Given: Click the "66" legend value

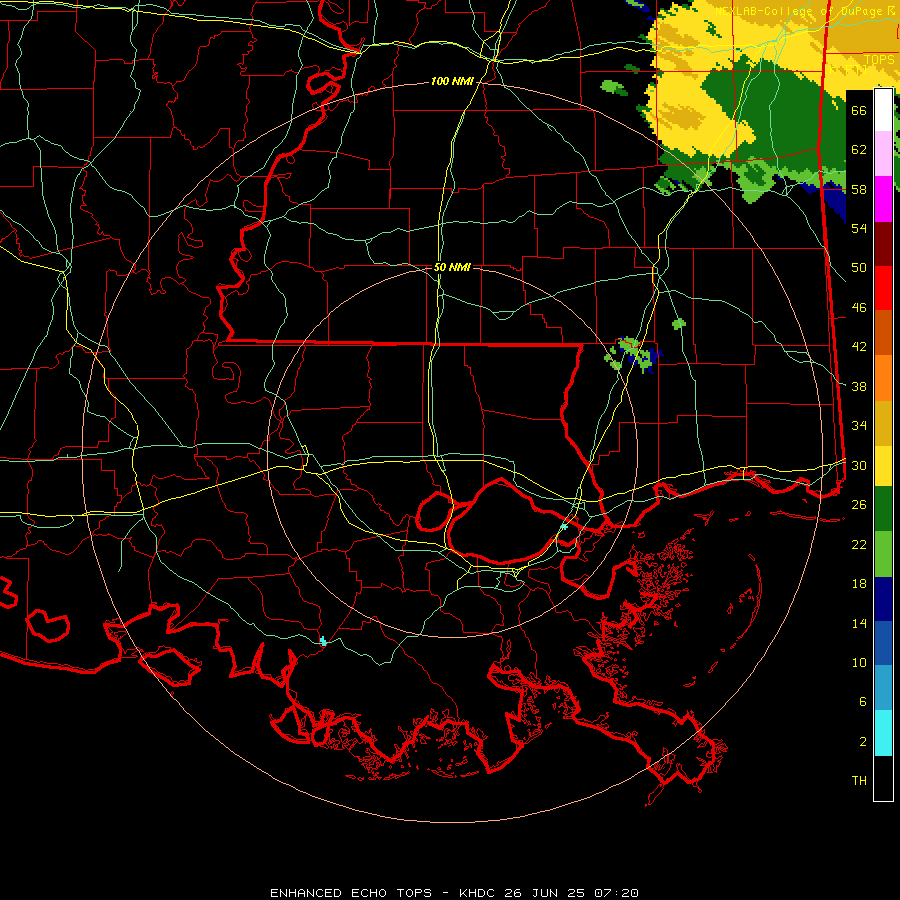Looking at the screenshot, I should click(x=859, y=111).
